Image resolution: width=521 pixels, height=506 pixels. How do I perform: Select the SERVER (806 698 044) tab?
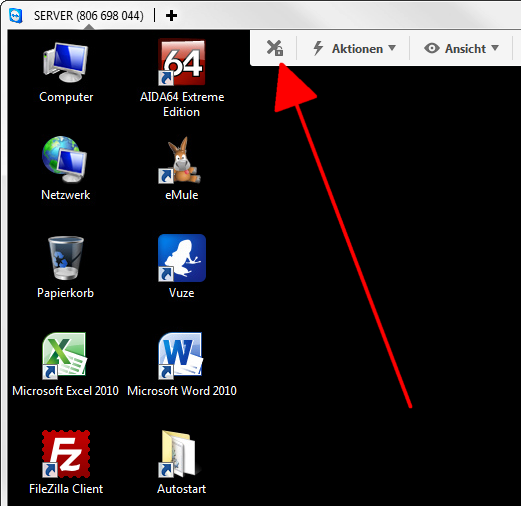[x=89, y=16]
